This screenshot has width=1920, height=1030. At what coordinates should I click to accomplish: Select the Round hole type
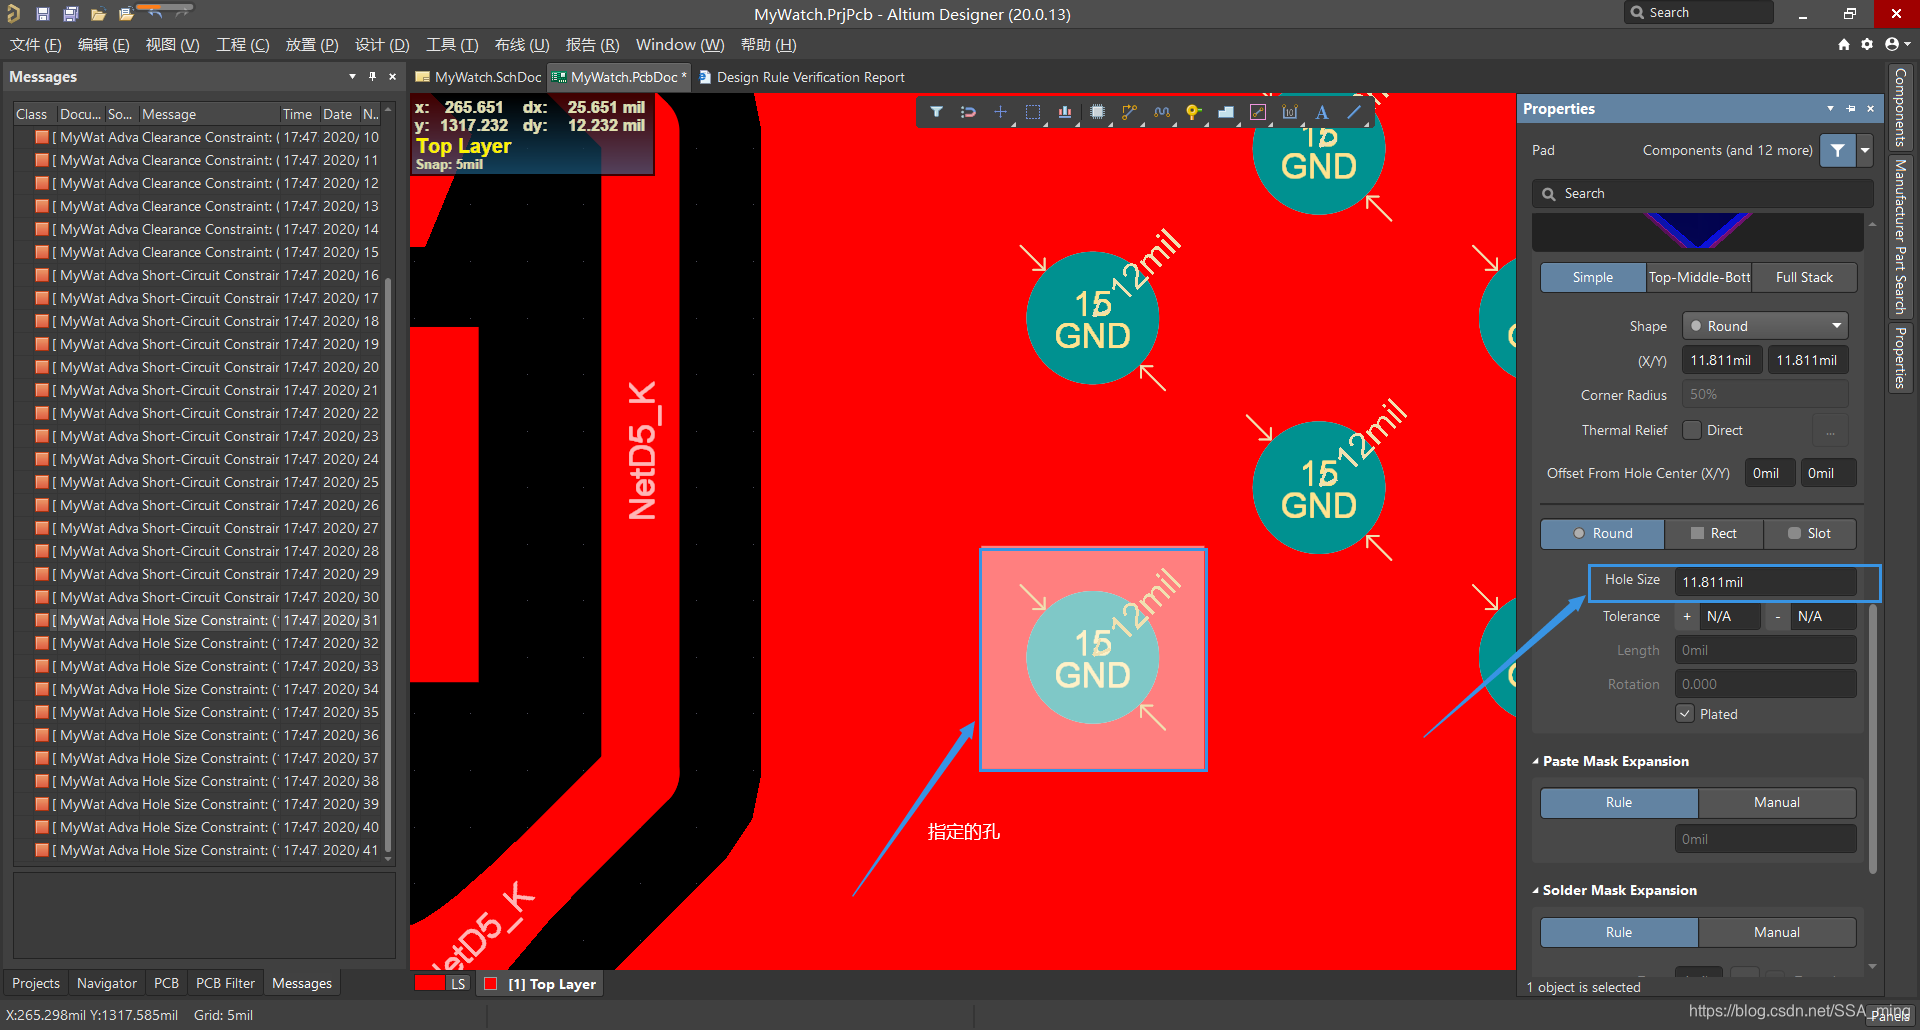[1602, 534]
